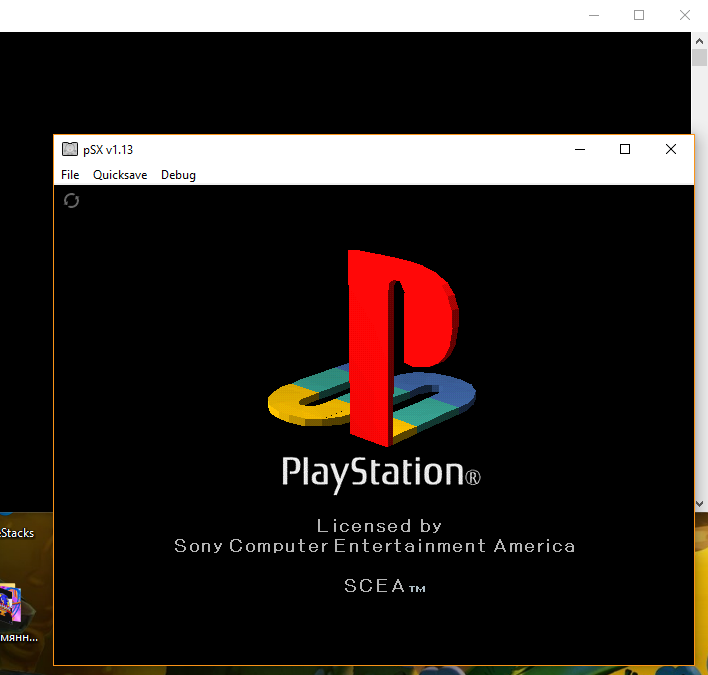The height and width of the screenshot is (675, 708).
Task: Close the pSX v1.13 window
Action: pyautogui.click(x=671, y=149)
